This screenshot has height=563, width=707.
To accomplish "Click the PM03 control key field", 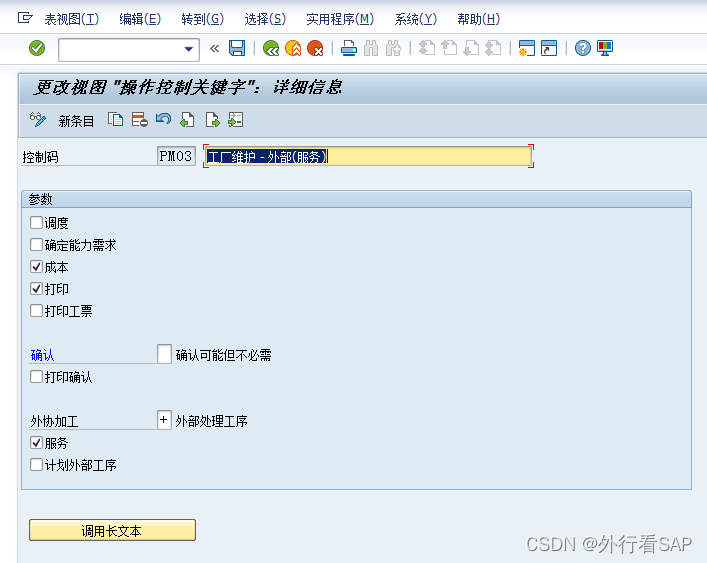I will [x=176, y=156].
